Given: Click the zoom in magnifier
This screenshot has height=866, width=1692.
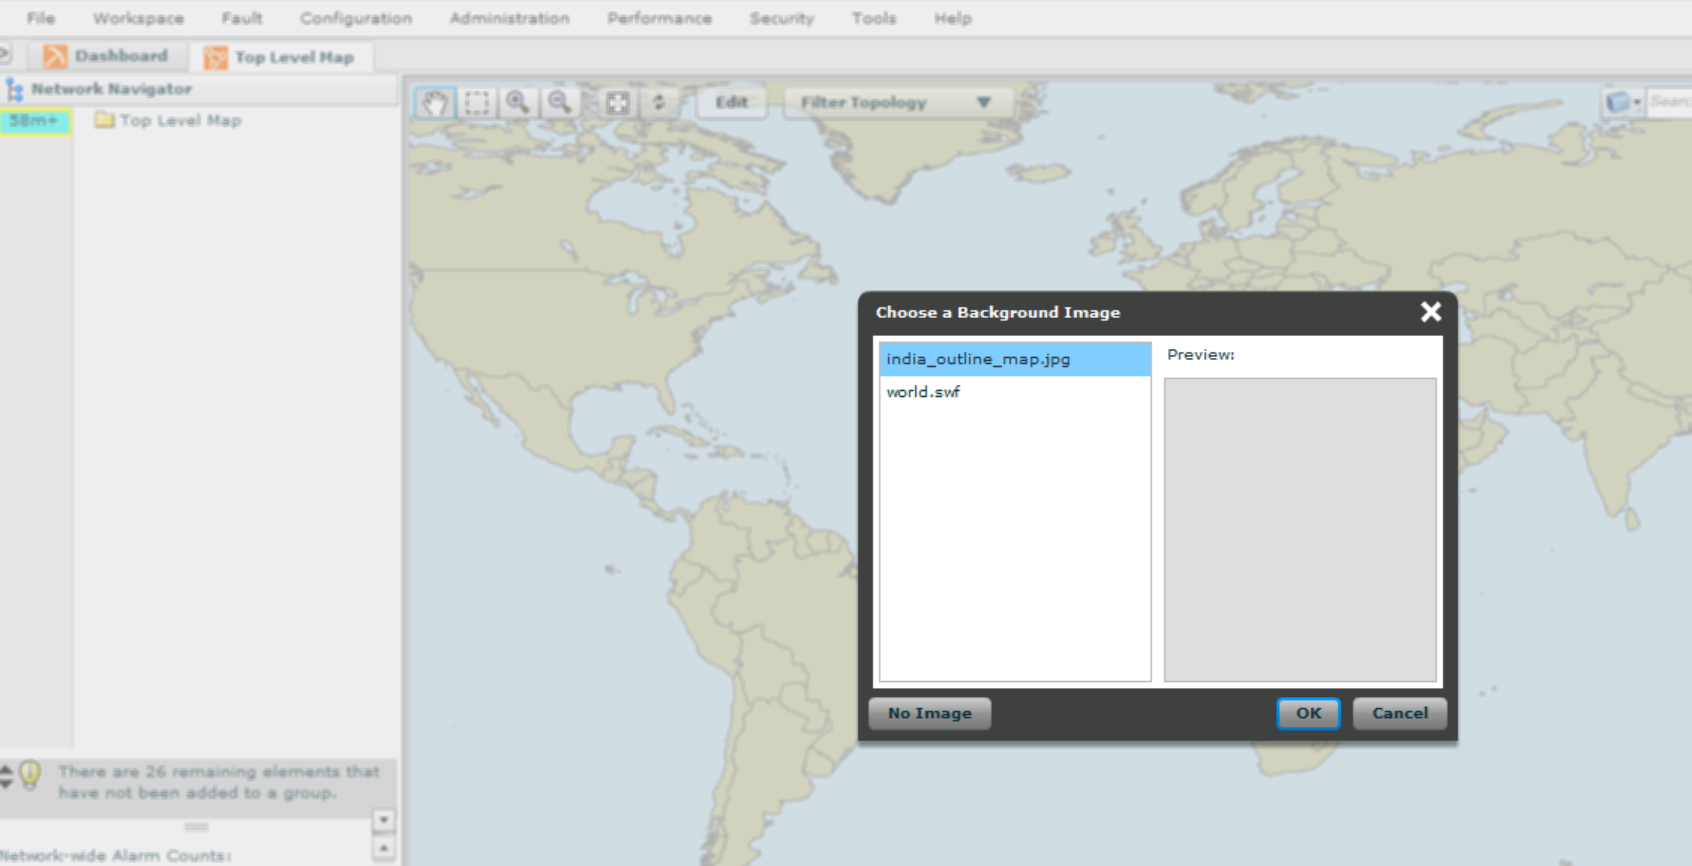Looking at the screenshot, I should [518, 102].
